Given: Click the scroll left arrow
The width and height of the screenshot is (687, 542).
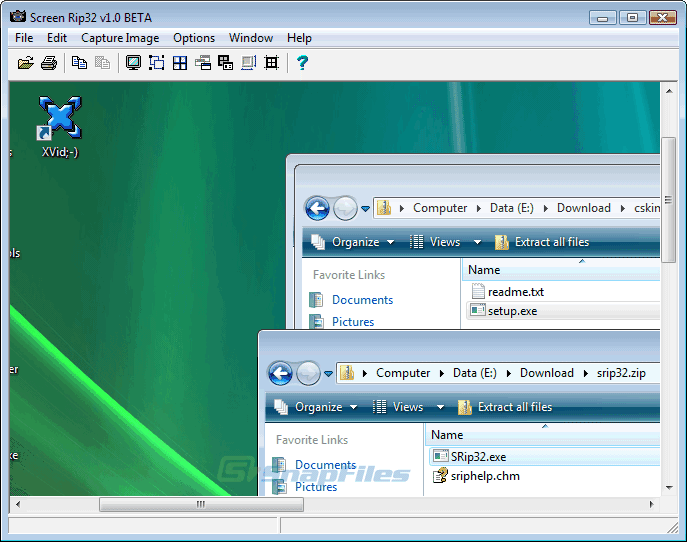Looking at the screenshot, I should click(x=18, y=504).
